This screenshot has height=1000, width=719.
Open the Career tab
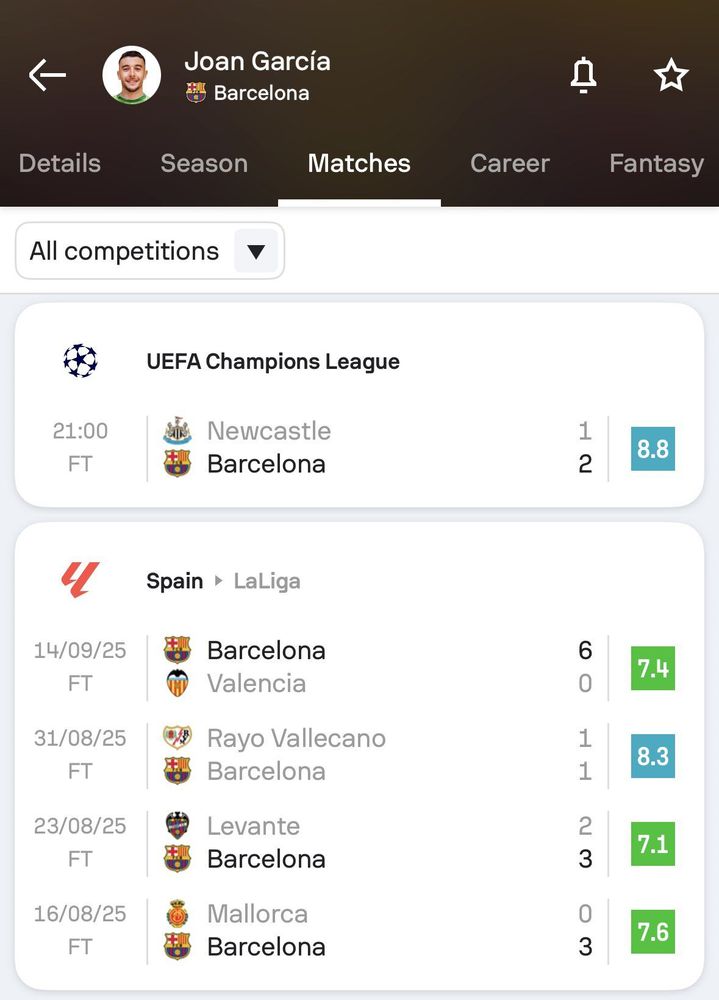click(510, 163)
